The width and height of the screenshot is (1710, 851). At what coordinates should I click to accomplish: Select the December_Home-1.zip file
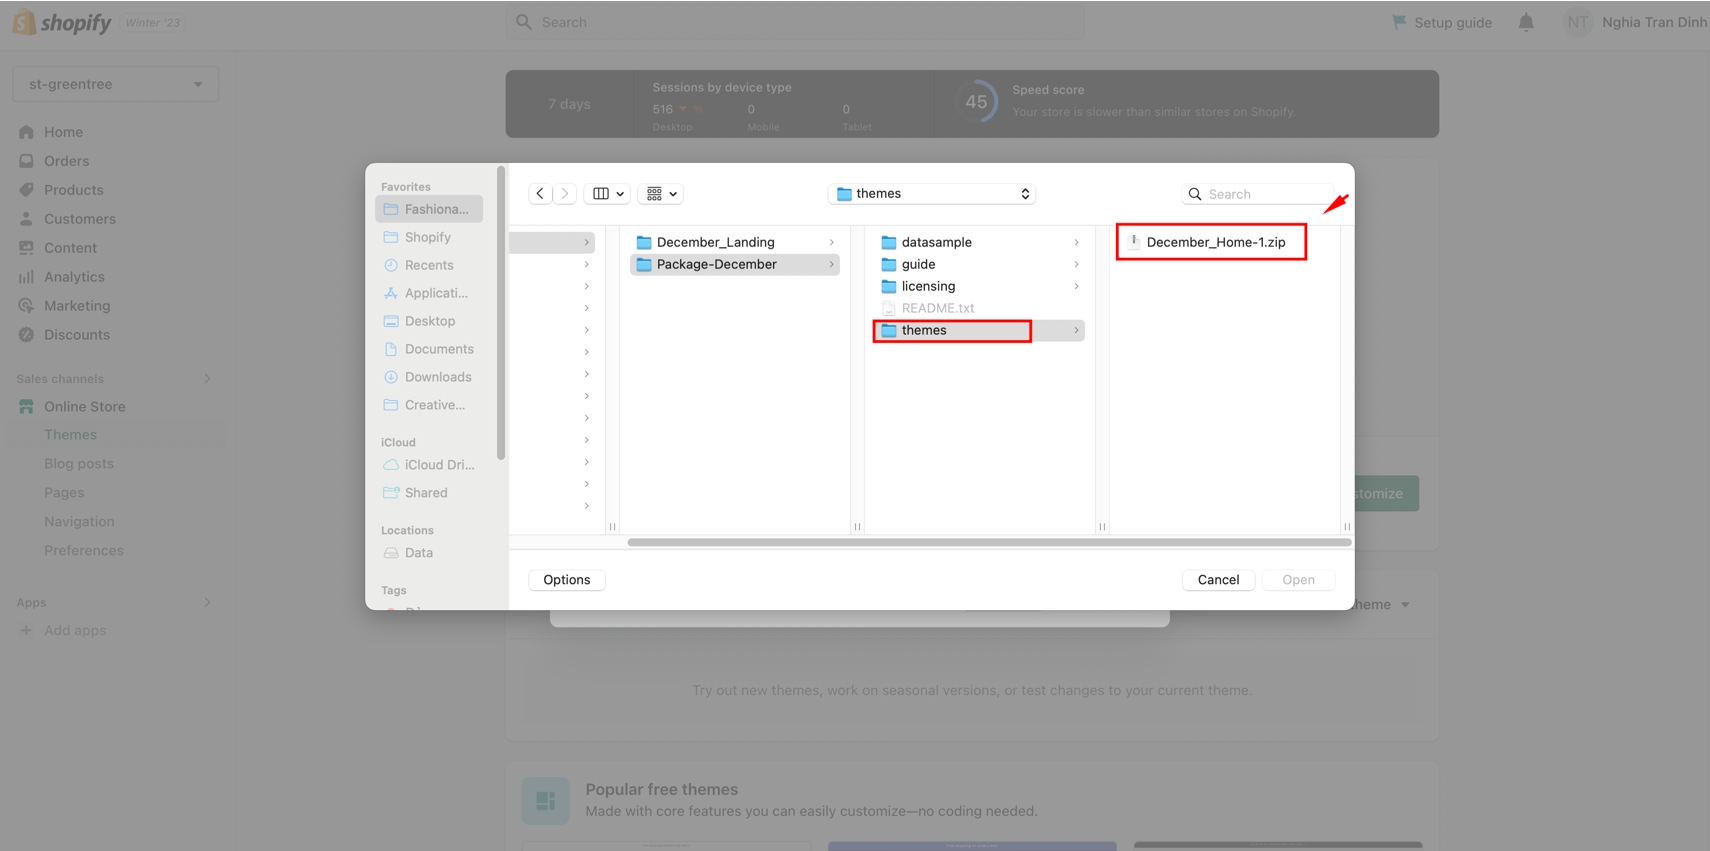pos(1215,242)
